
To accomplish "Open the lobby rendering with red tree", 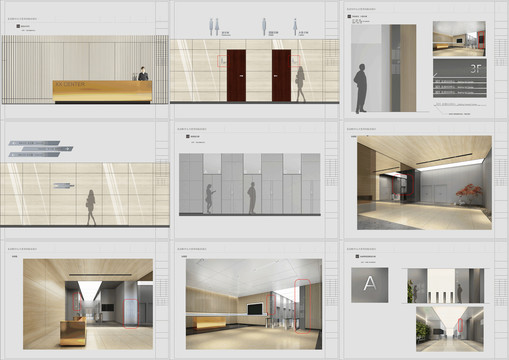I will 424,183.
